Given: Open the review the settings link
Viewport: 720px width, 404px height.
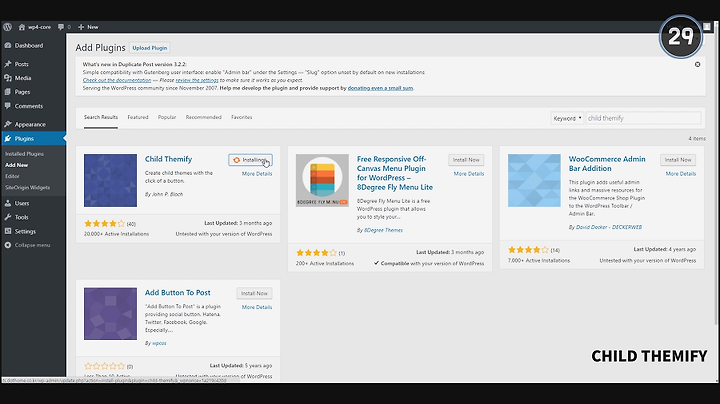Looking at the screenshot, I should pyautogui.click(x=197, y=80).
